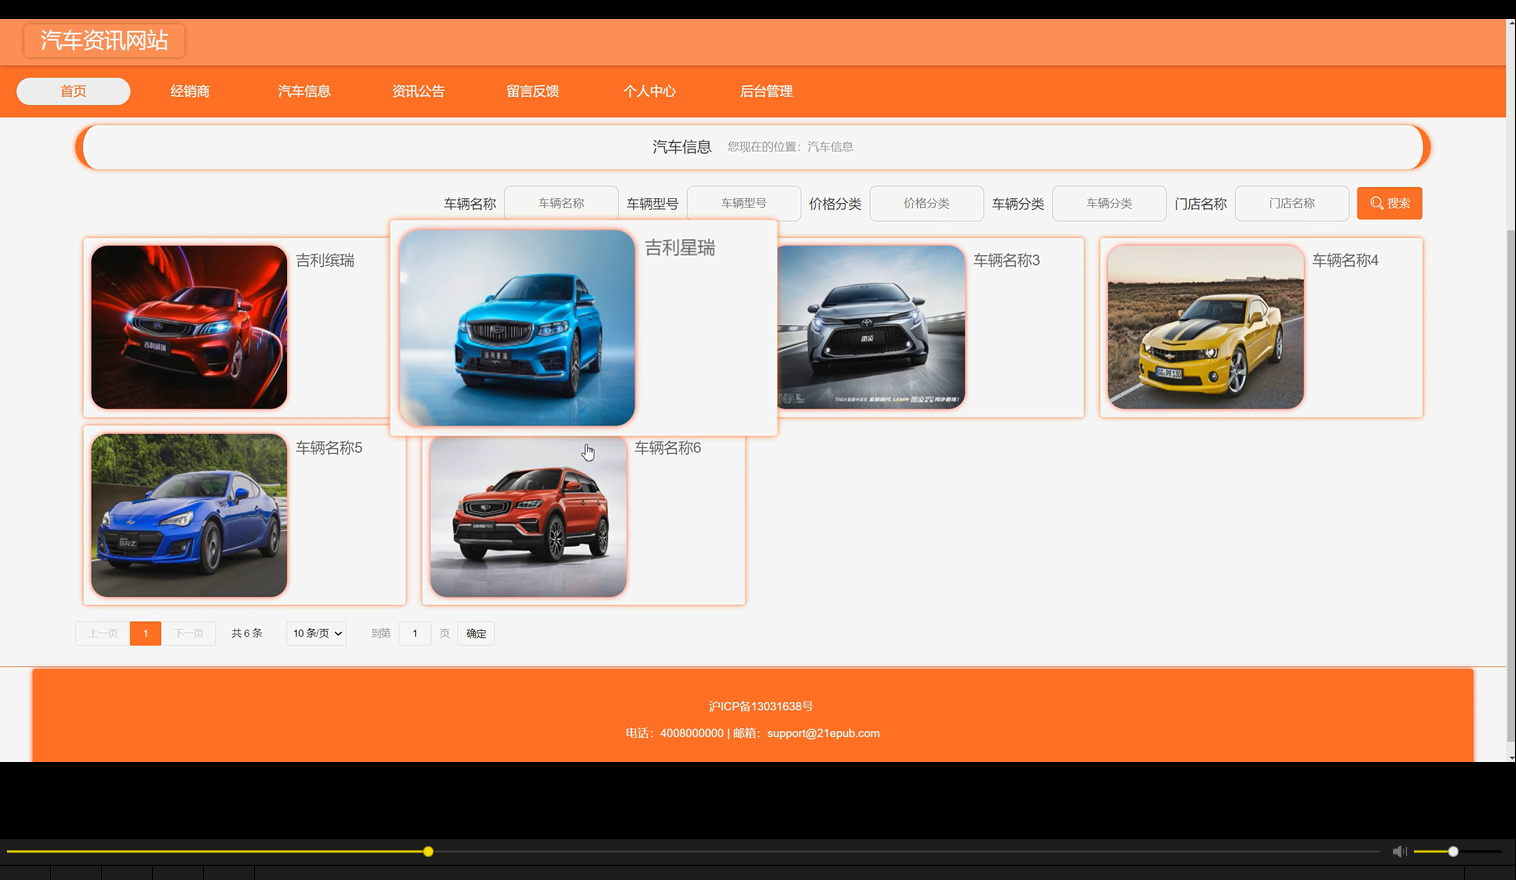
Task: Click the 下一页 pagination button
Action: 188,633
